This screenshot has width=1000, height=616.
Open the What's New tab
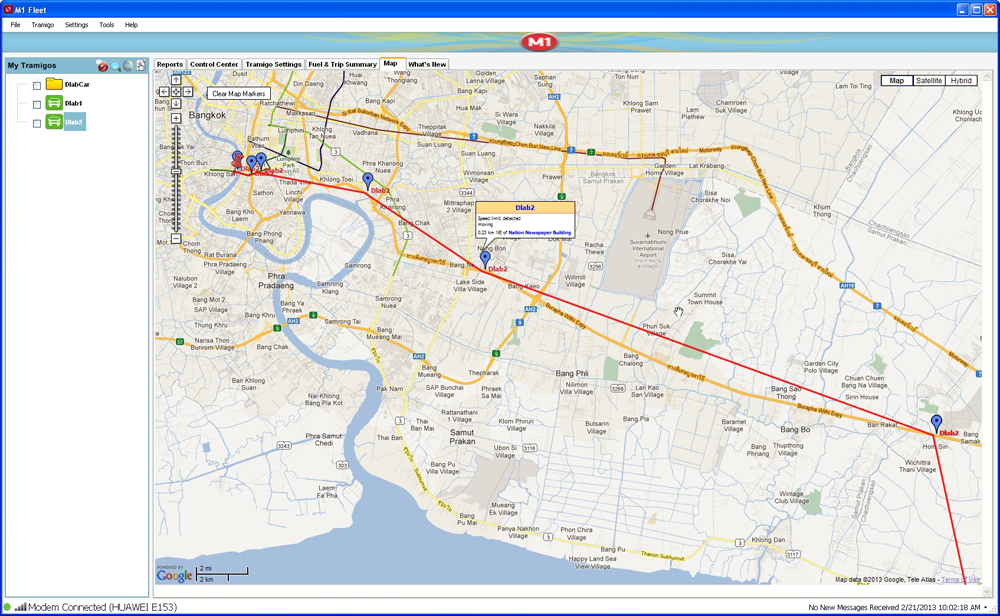click(x=427, y=64)
